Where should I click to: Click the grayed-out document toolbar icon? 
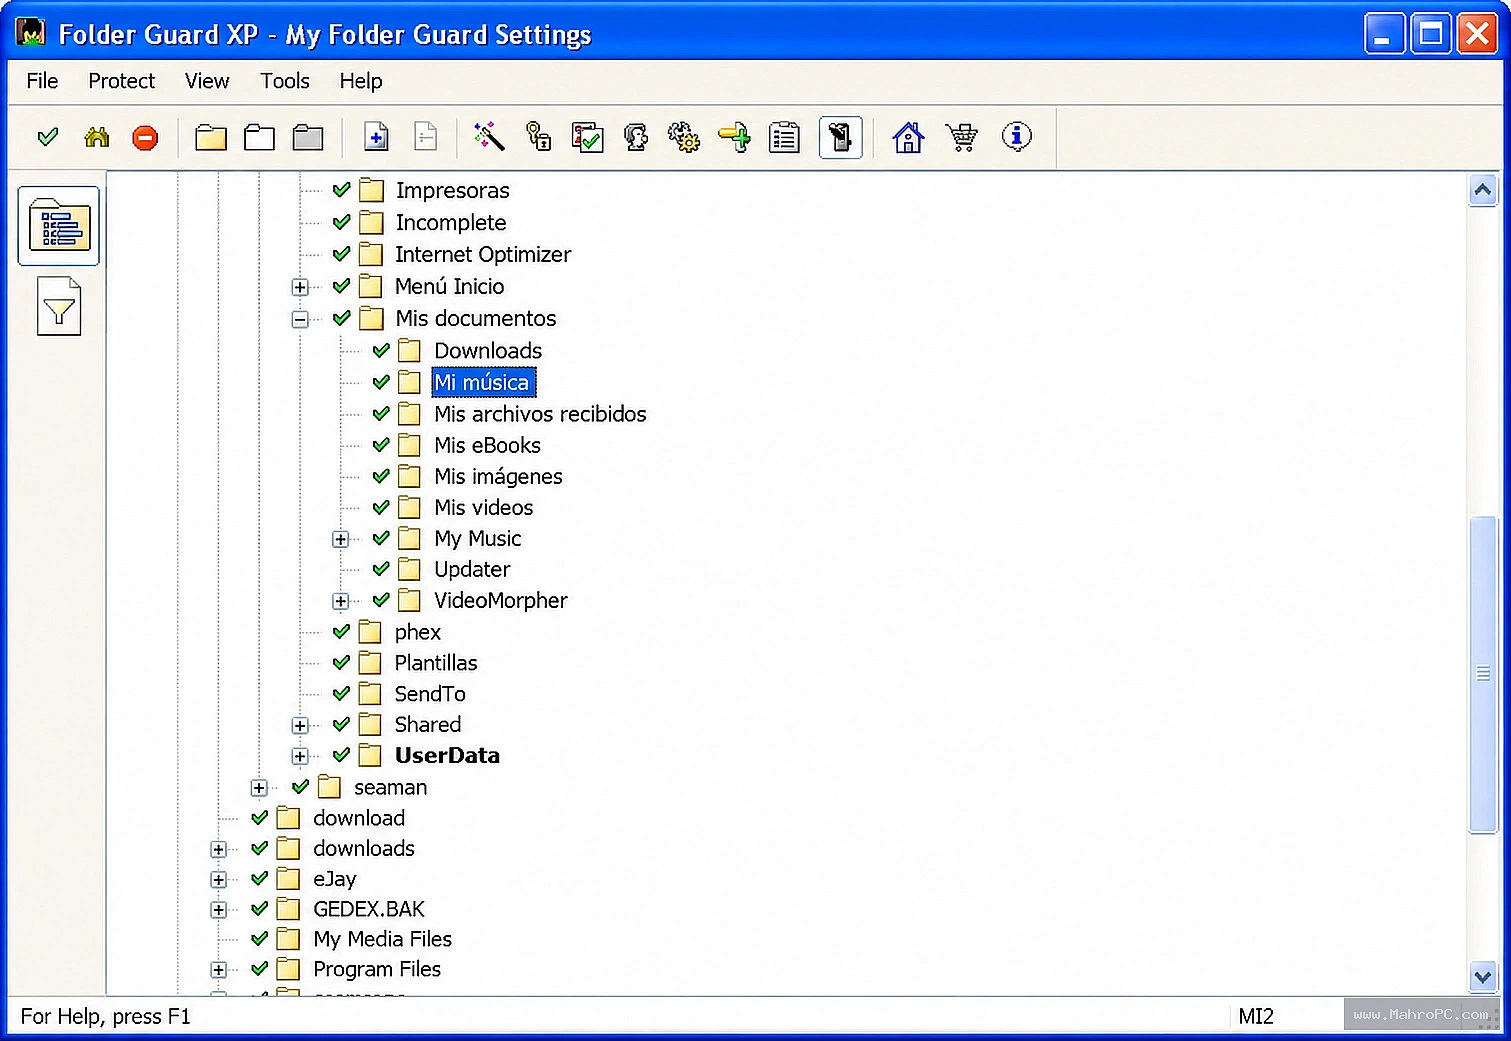click(x=426, y=137)
